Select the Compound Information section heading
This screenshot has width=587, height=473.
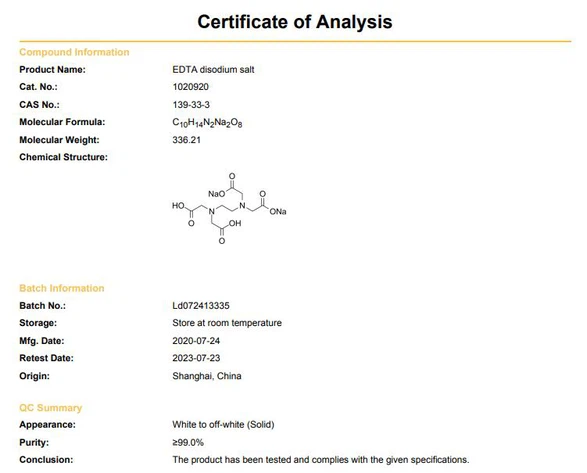74,52
